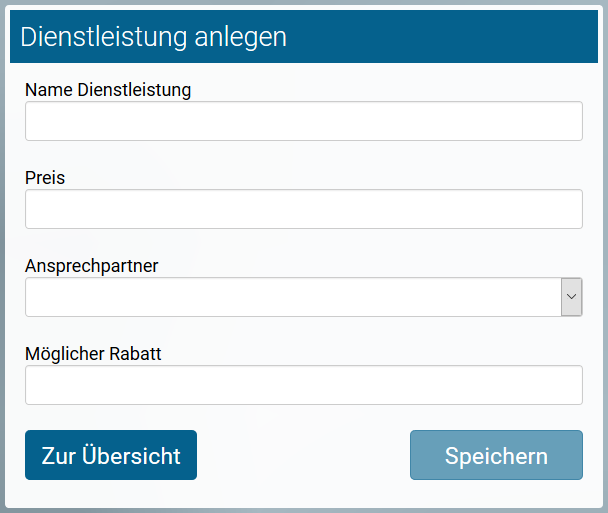
Task: Click the Preis label text
Action: tap(45, 178)
